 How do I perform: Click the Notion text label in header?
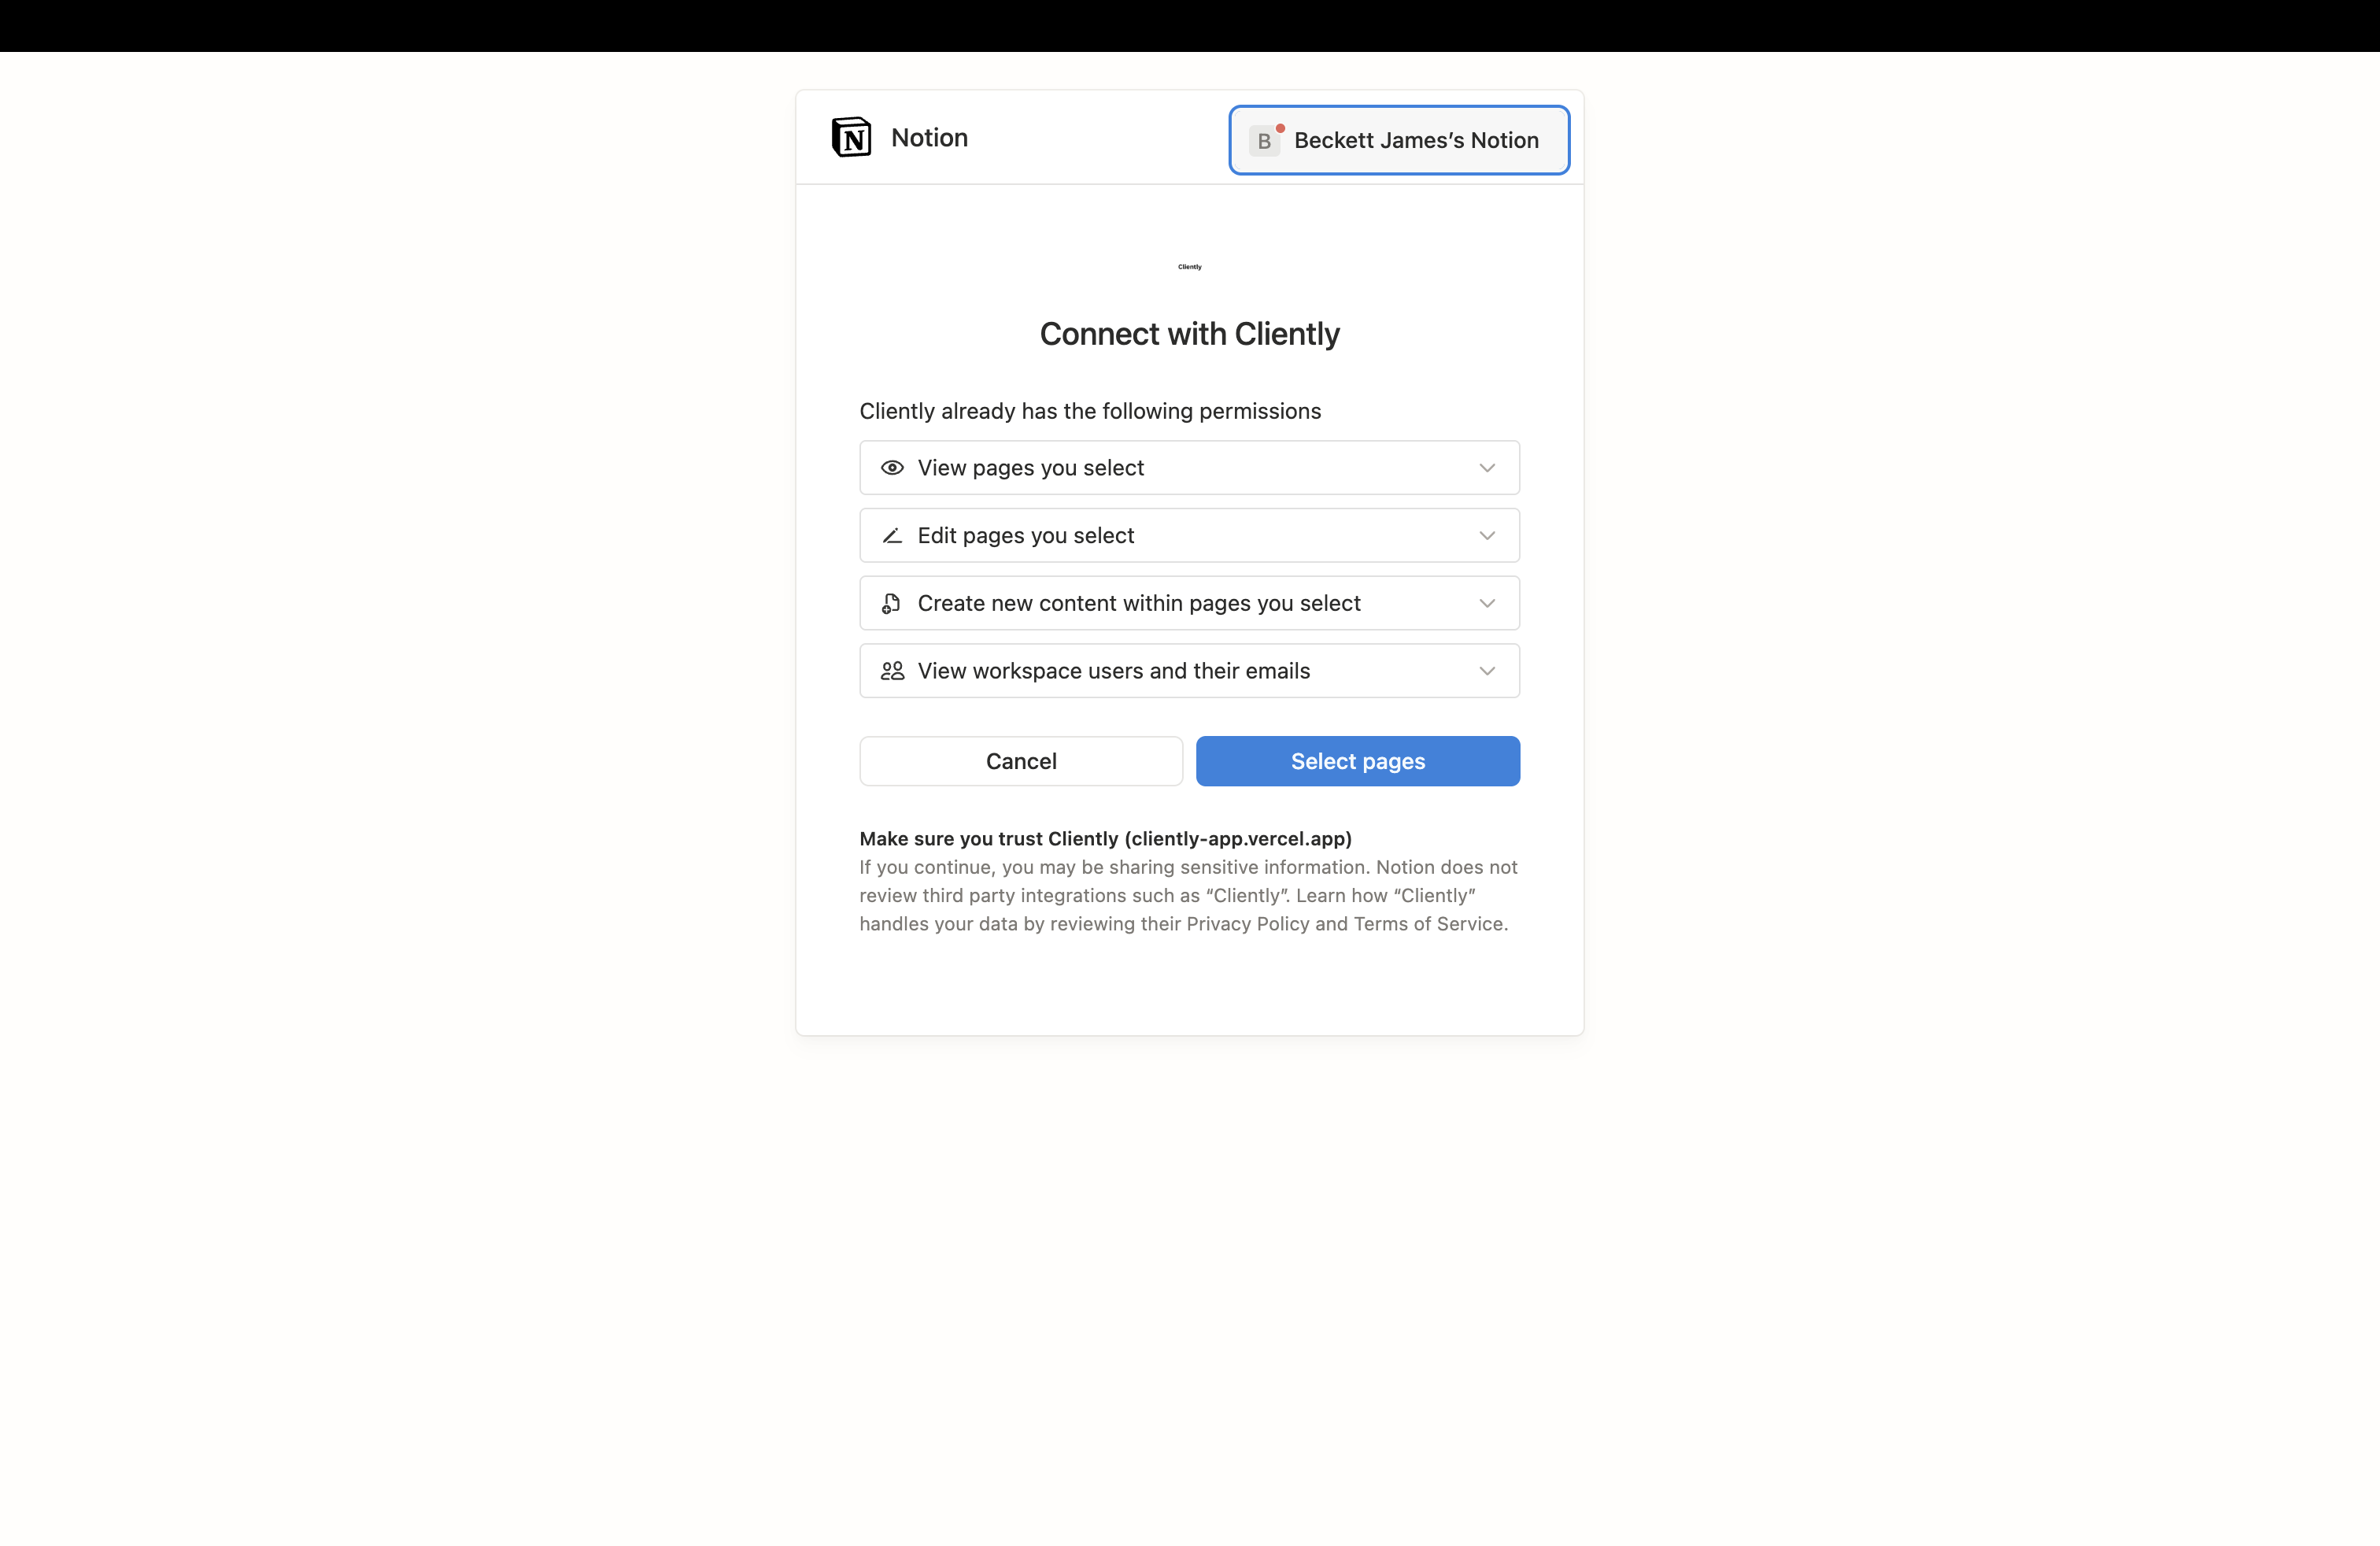[x=929, y=138]
